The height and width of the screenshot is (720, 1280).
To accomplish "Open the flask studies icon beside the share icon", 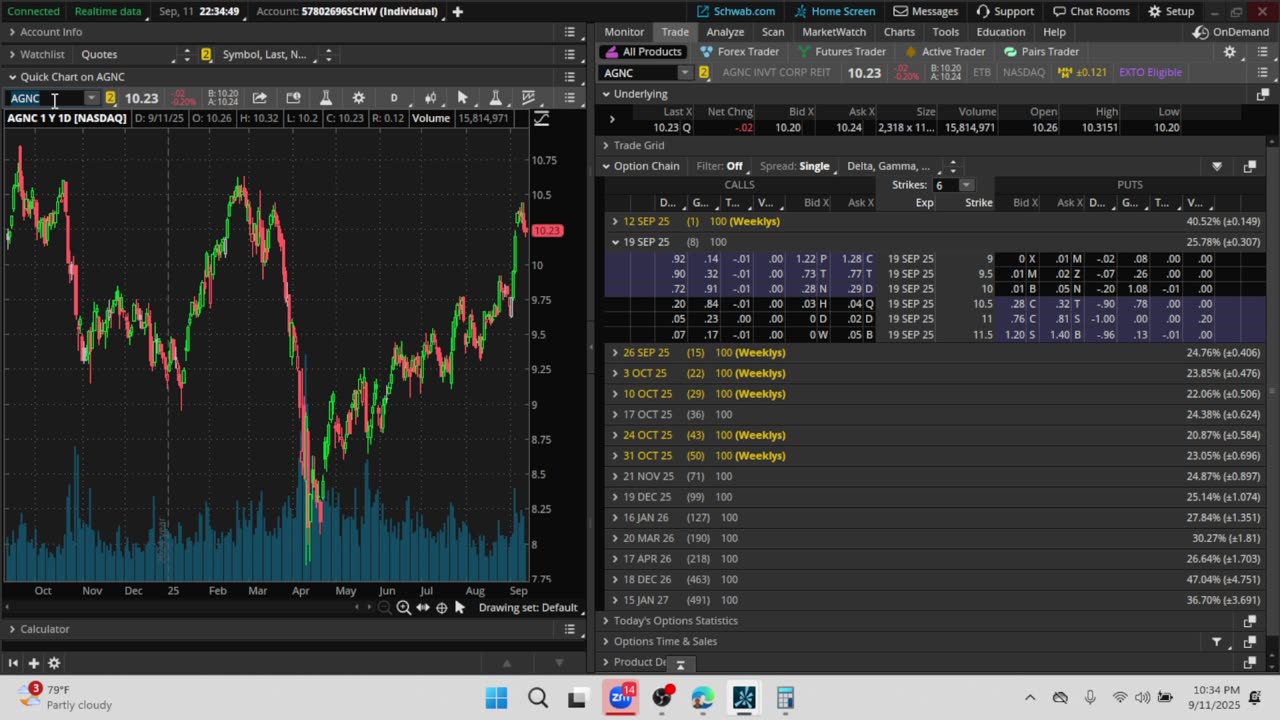I will point(325,98).
